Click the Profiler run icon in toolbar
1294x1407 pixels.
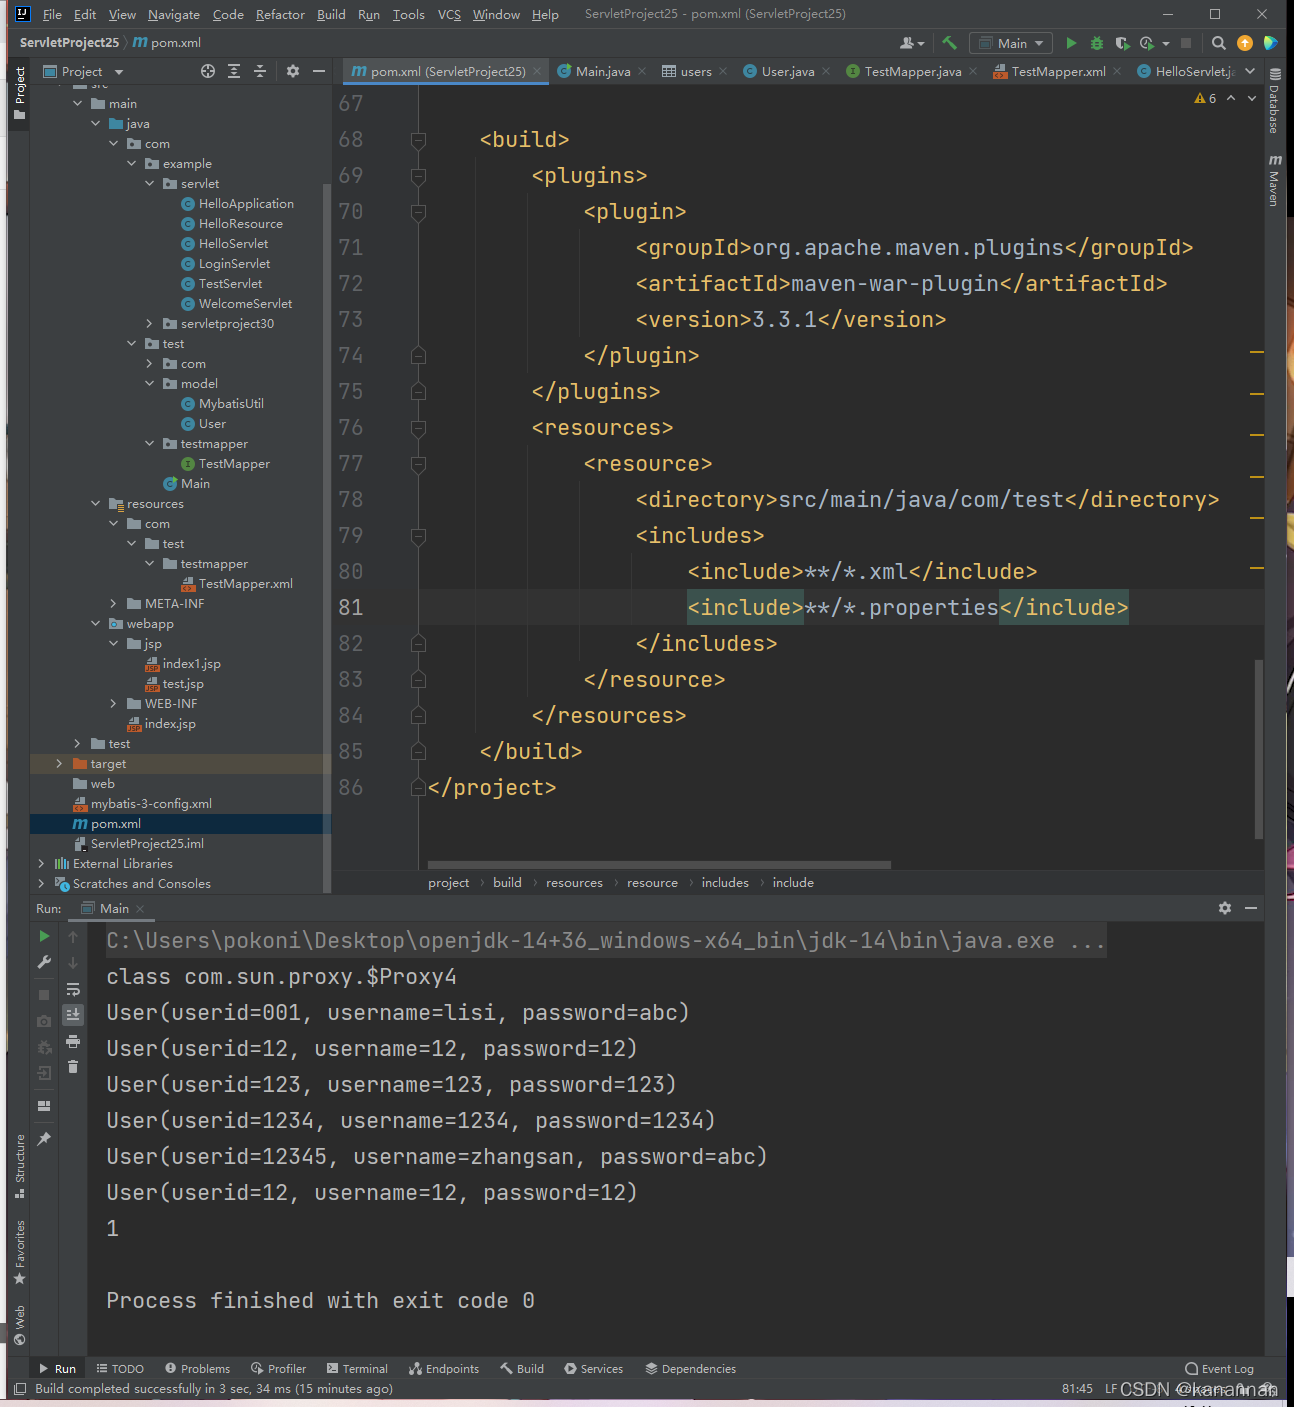click(x=1147, y=43)
